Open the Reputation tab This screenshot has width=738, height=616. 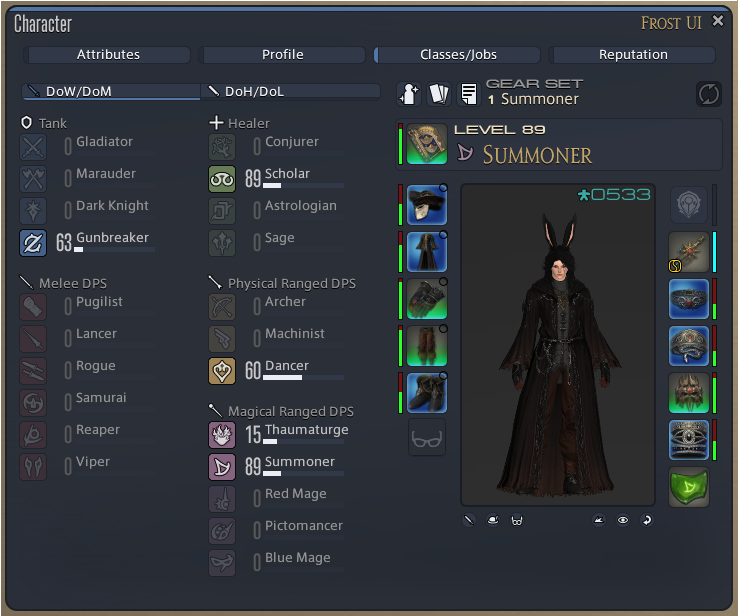point(633,55)
